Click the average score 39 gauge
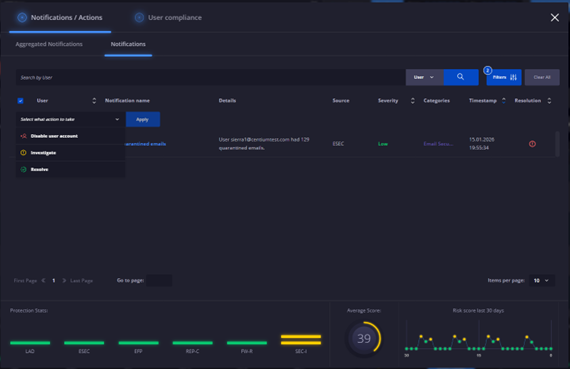This screenshot has width=570, height=369. 364,338
